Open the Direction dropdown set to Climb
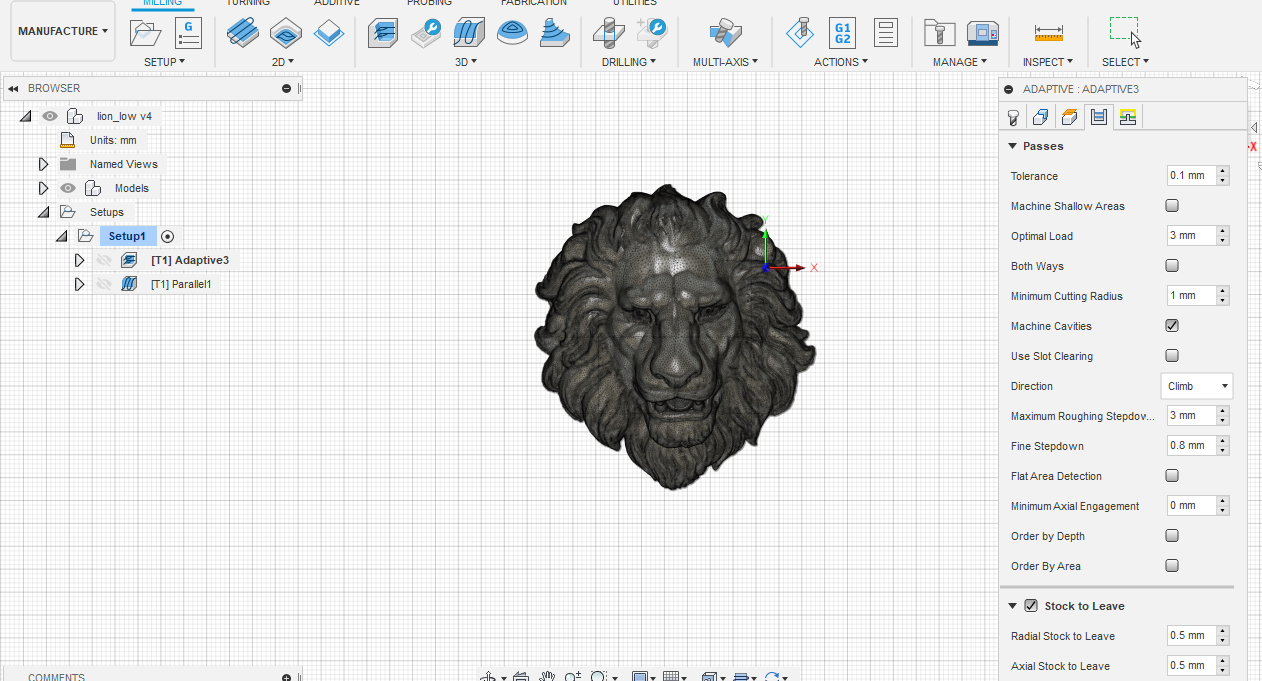 tap(1197, 386)
